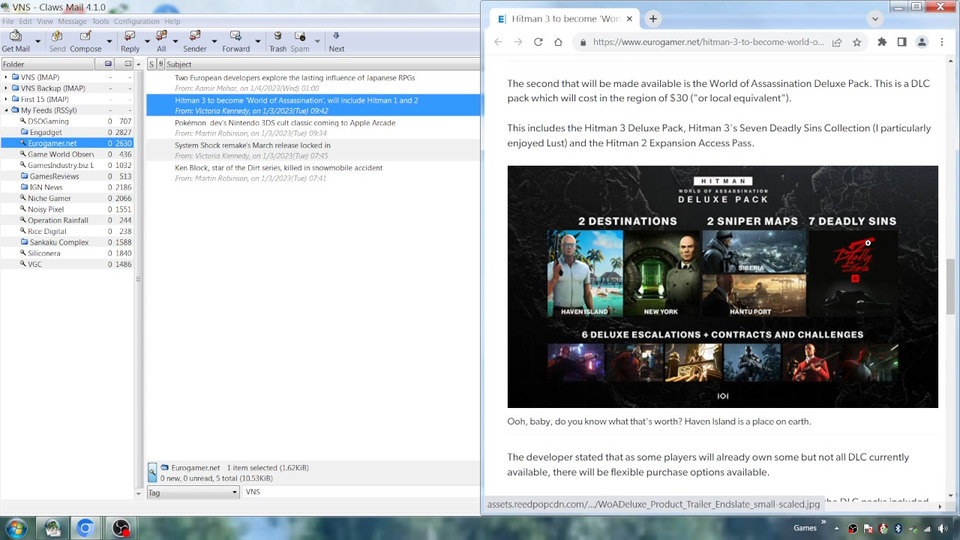The height and width of the screenshot is (540, 960).
Task: Open the Compose dropdown arrow
Action: (x=109, y=42)
